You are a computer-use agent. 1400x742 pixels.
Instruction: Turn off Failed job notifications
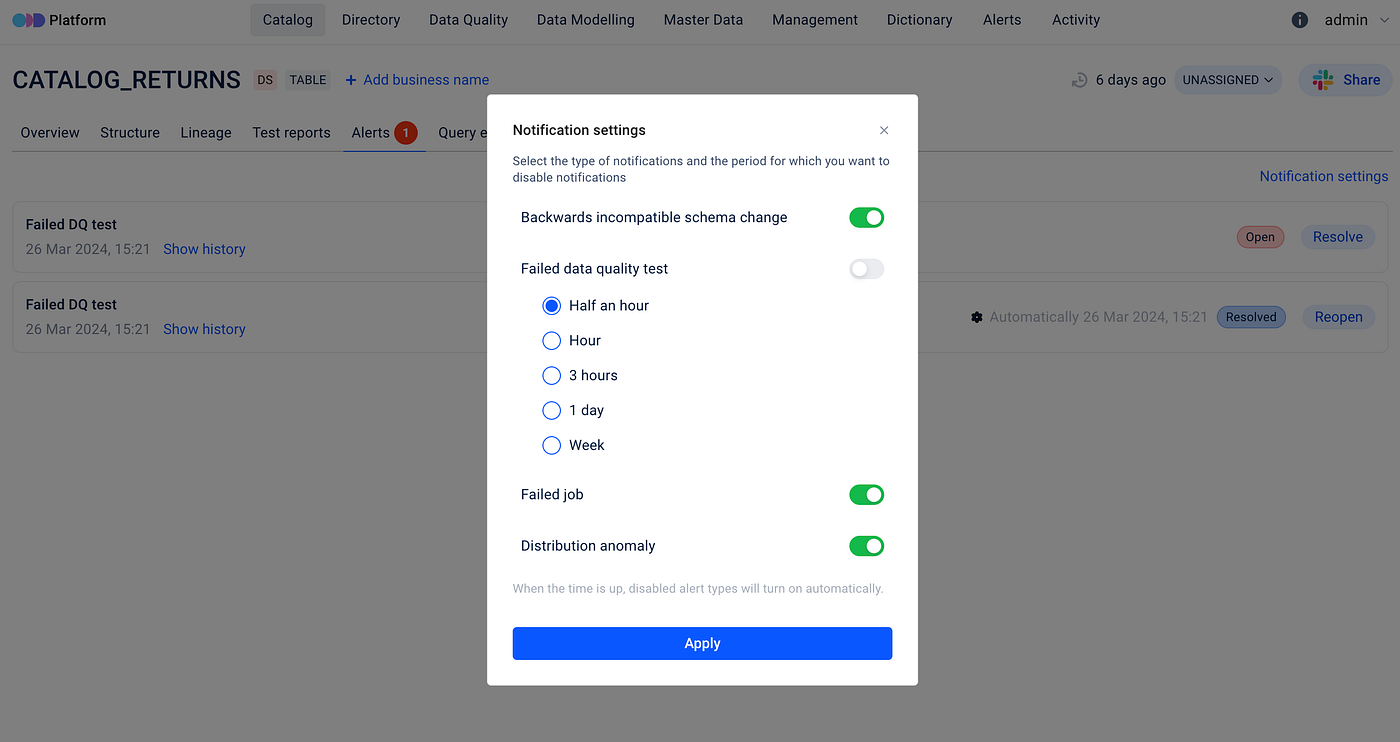pyautogui.click(x=866, y=494)
